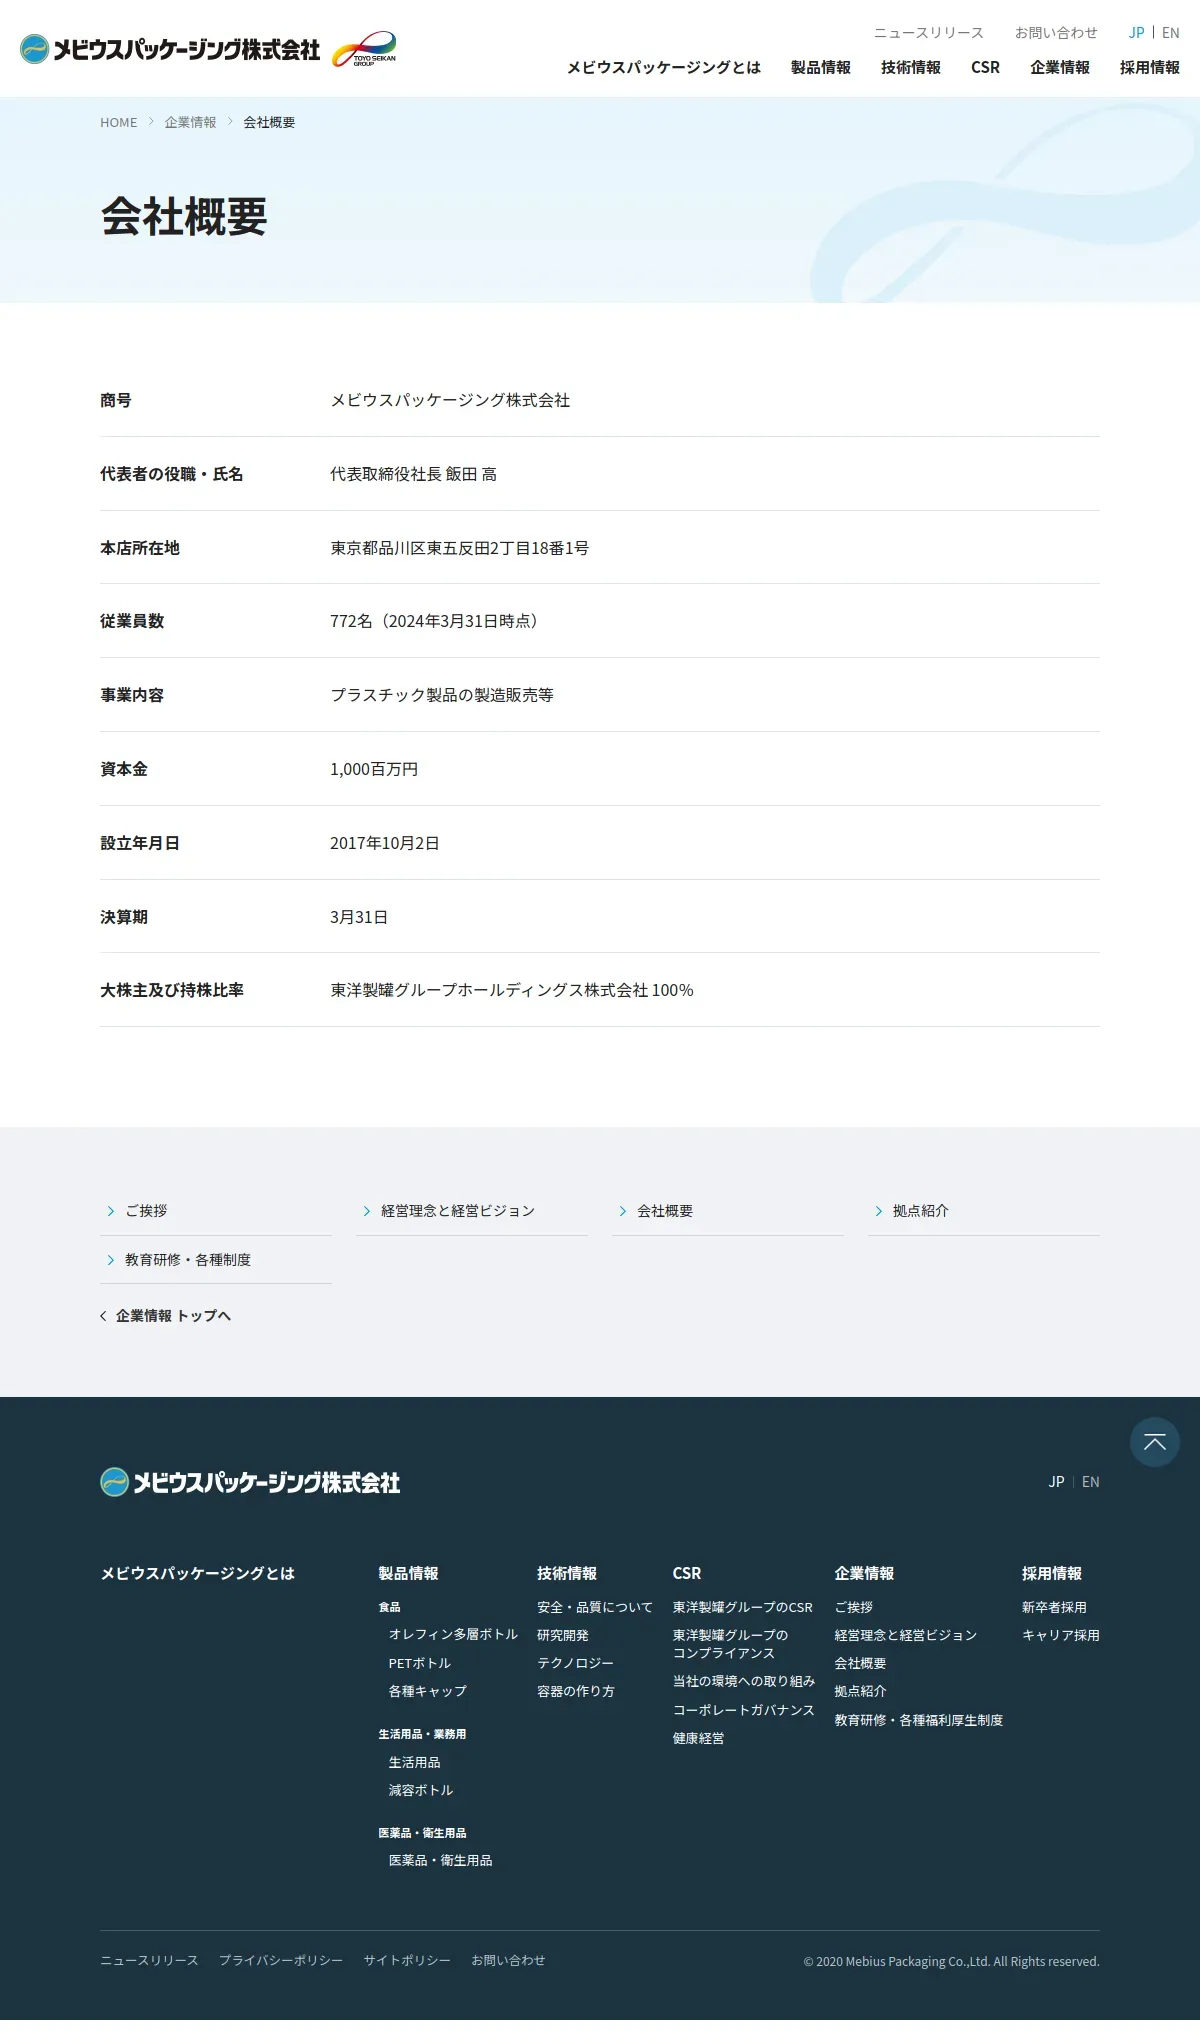
Task: Open the Toyo Seikan Group logo
Action: coord(364,49)
